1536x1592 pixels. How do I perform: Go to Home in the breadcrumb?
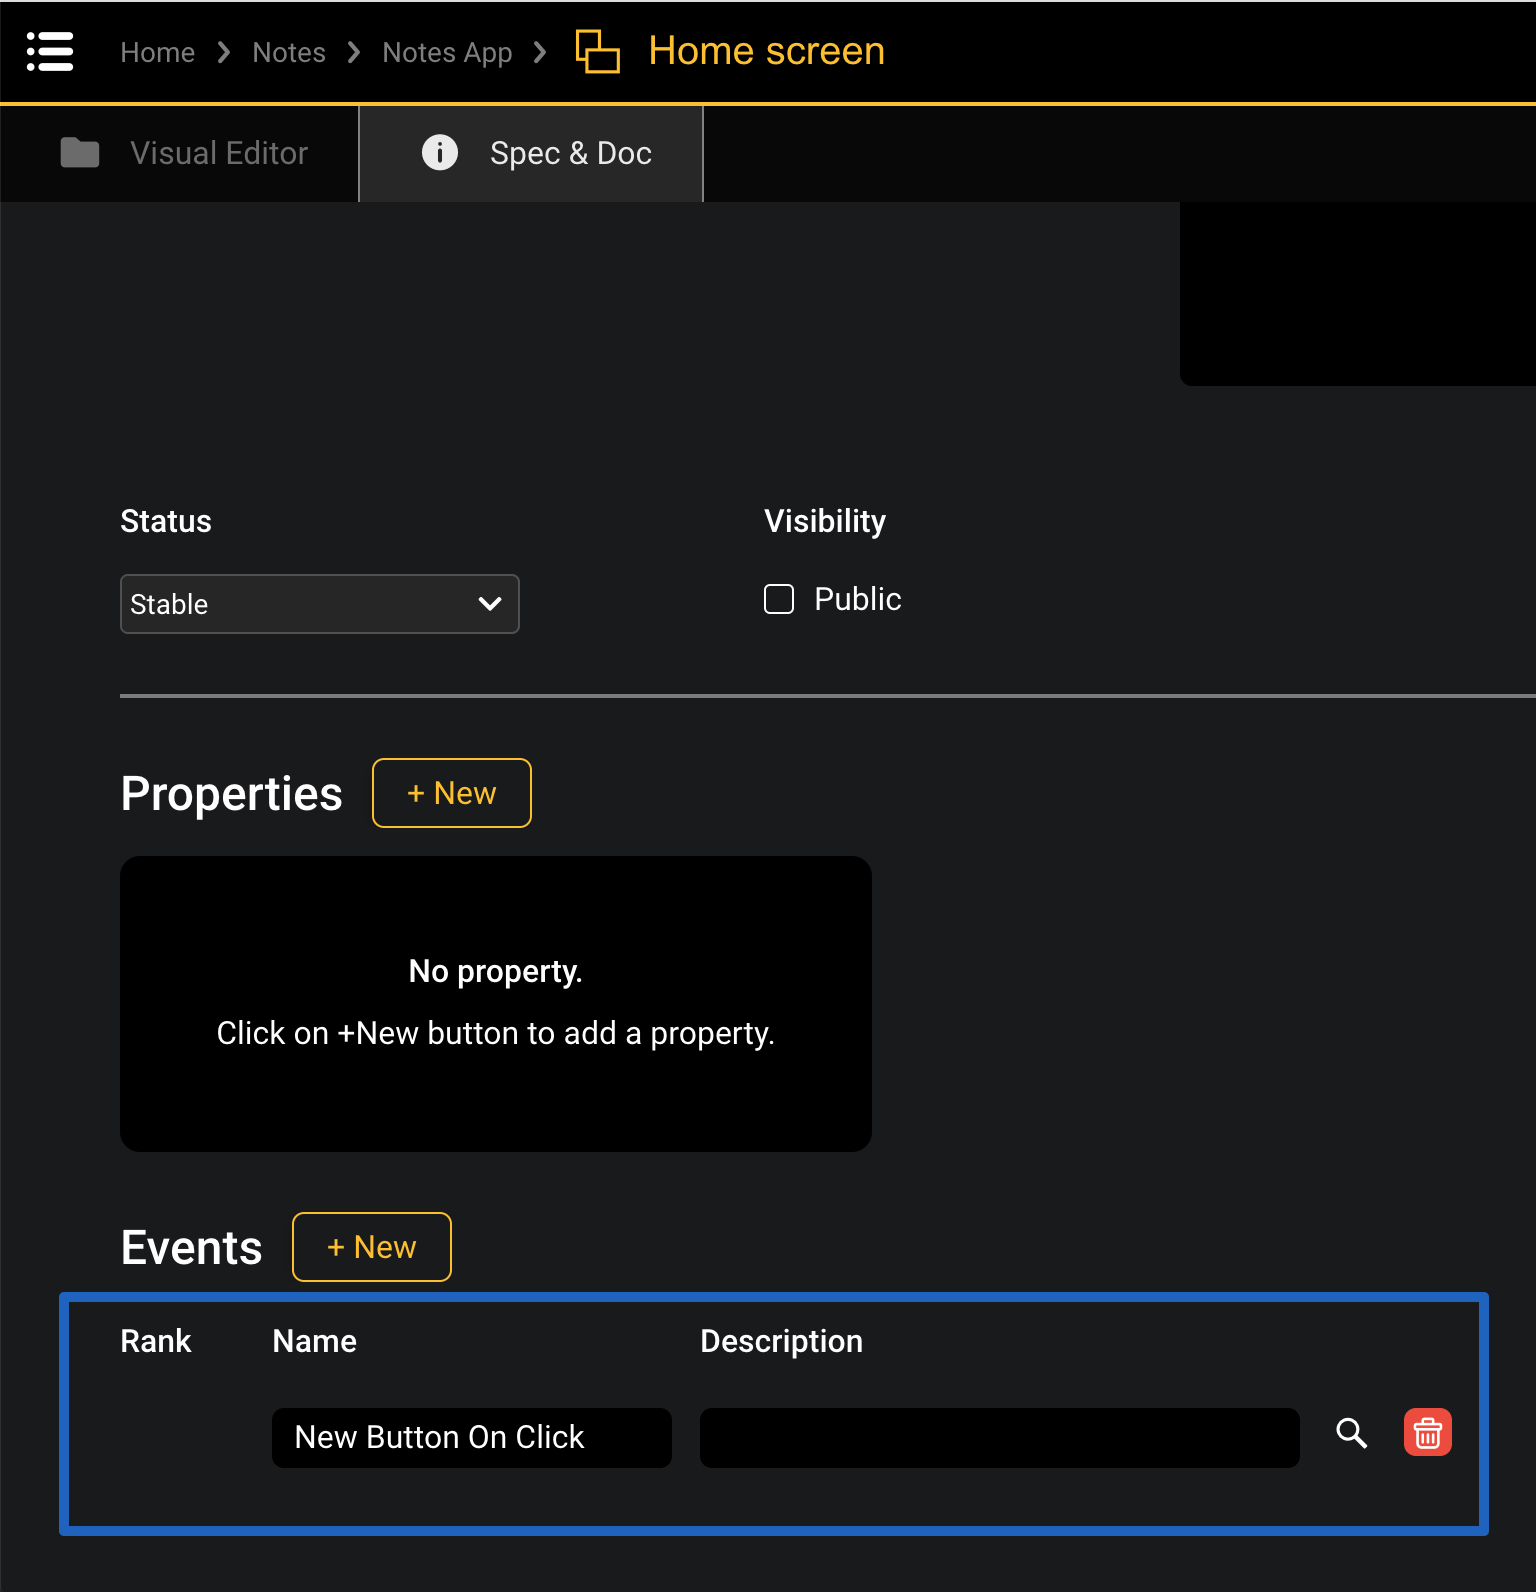point(157,52)
